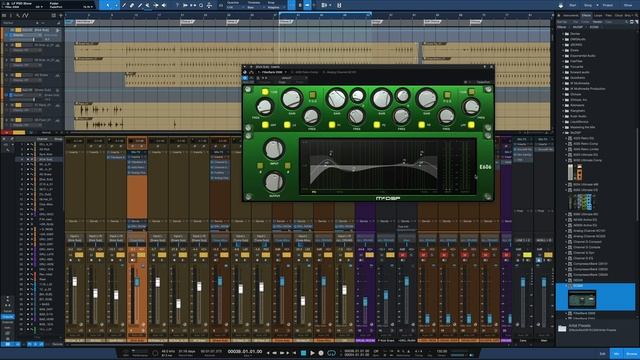Click the Song page button
The height and width of the screenshot is (360, 640).
[x=588, y=5]
